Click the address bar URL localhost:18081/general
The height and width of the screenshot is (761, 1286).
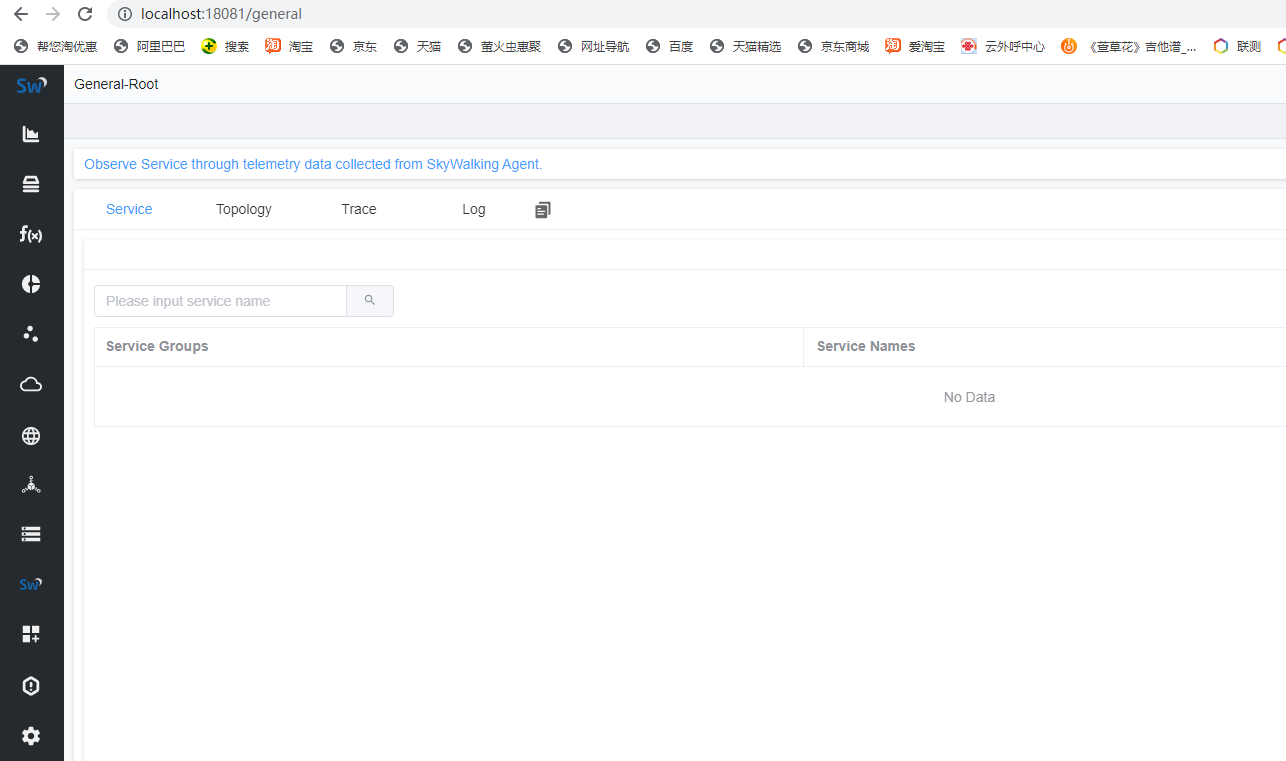coord(221,14)
